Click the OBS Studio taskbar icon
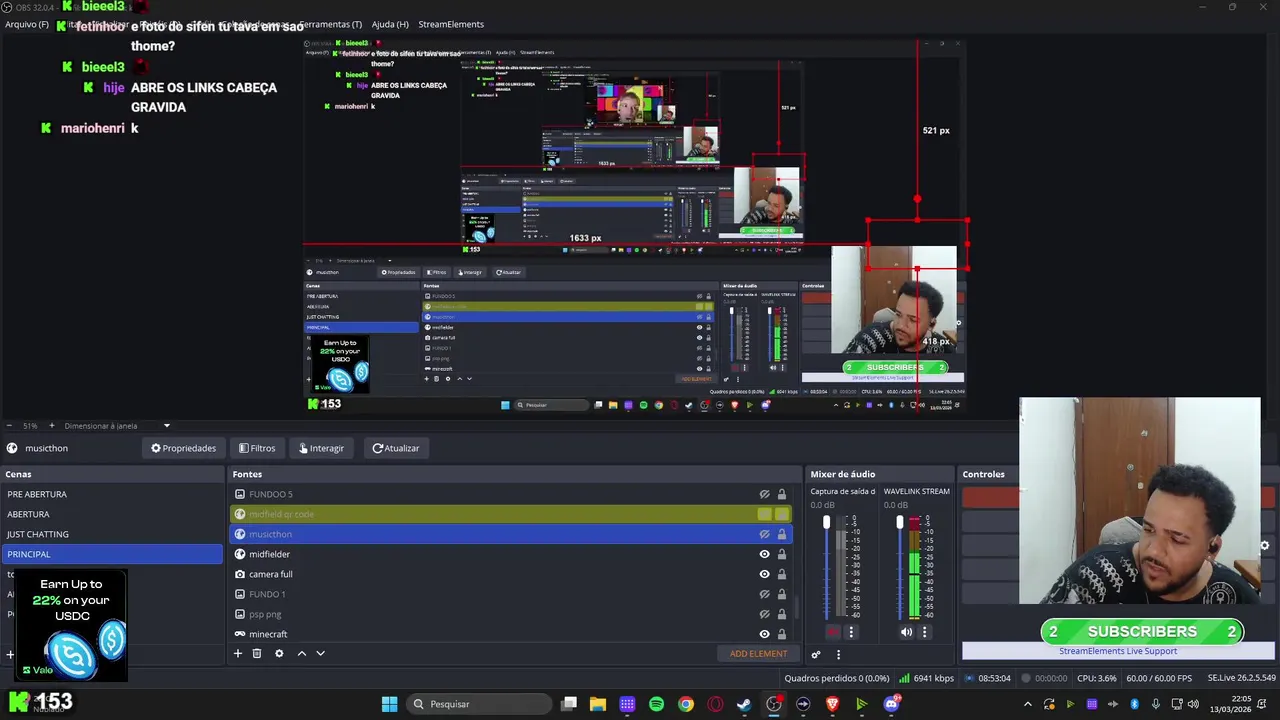Viewport: 1280px width, 720px height. 773,704
